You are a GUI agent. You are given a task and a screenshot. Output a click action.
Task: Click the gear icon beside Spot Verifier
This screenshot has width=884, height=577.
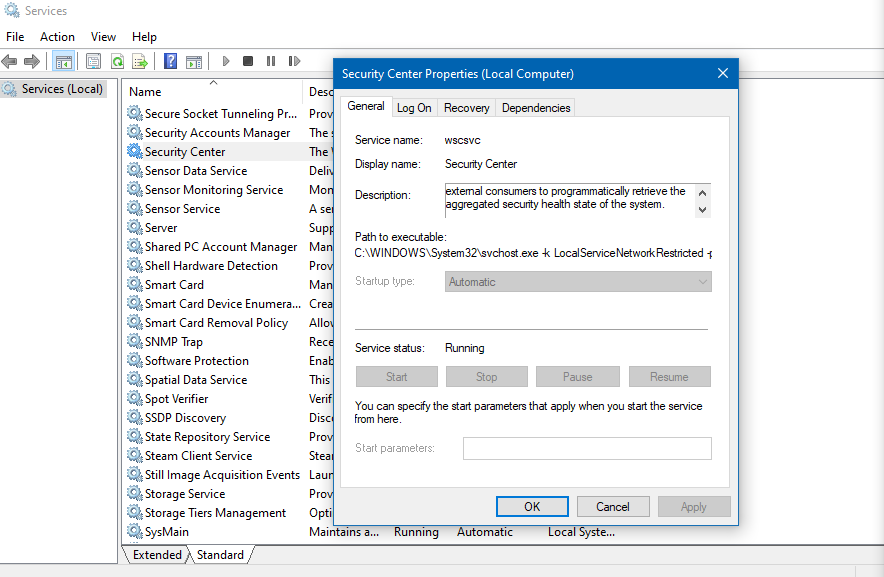click(x=135, y=398)
